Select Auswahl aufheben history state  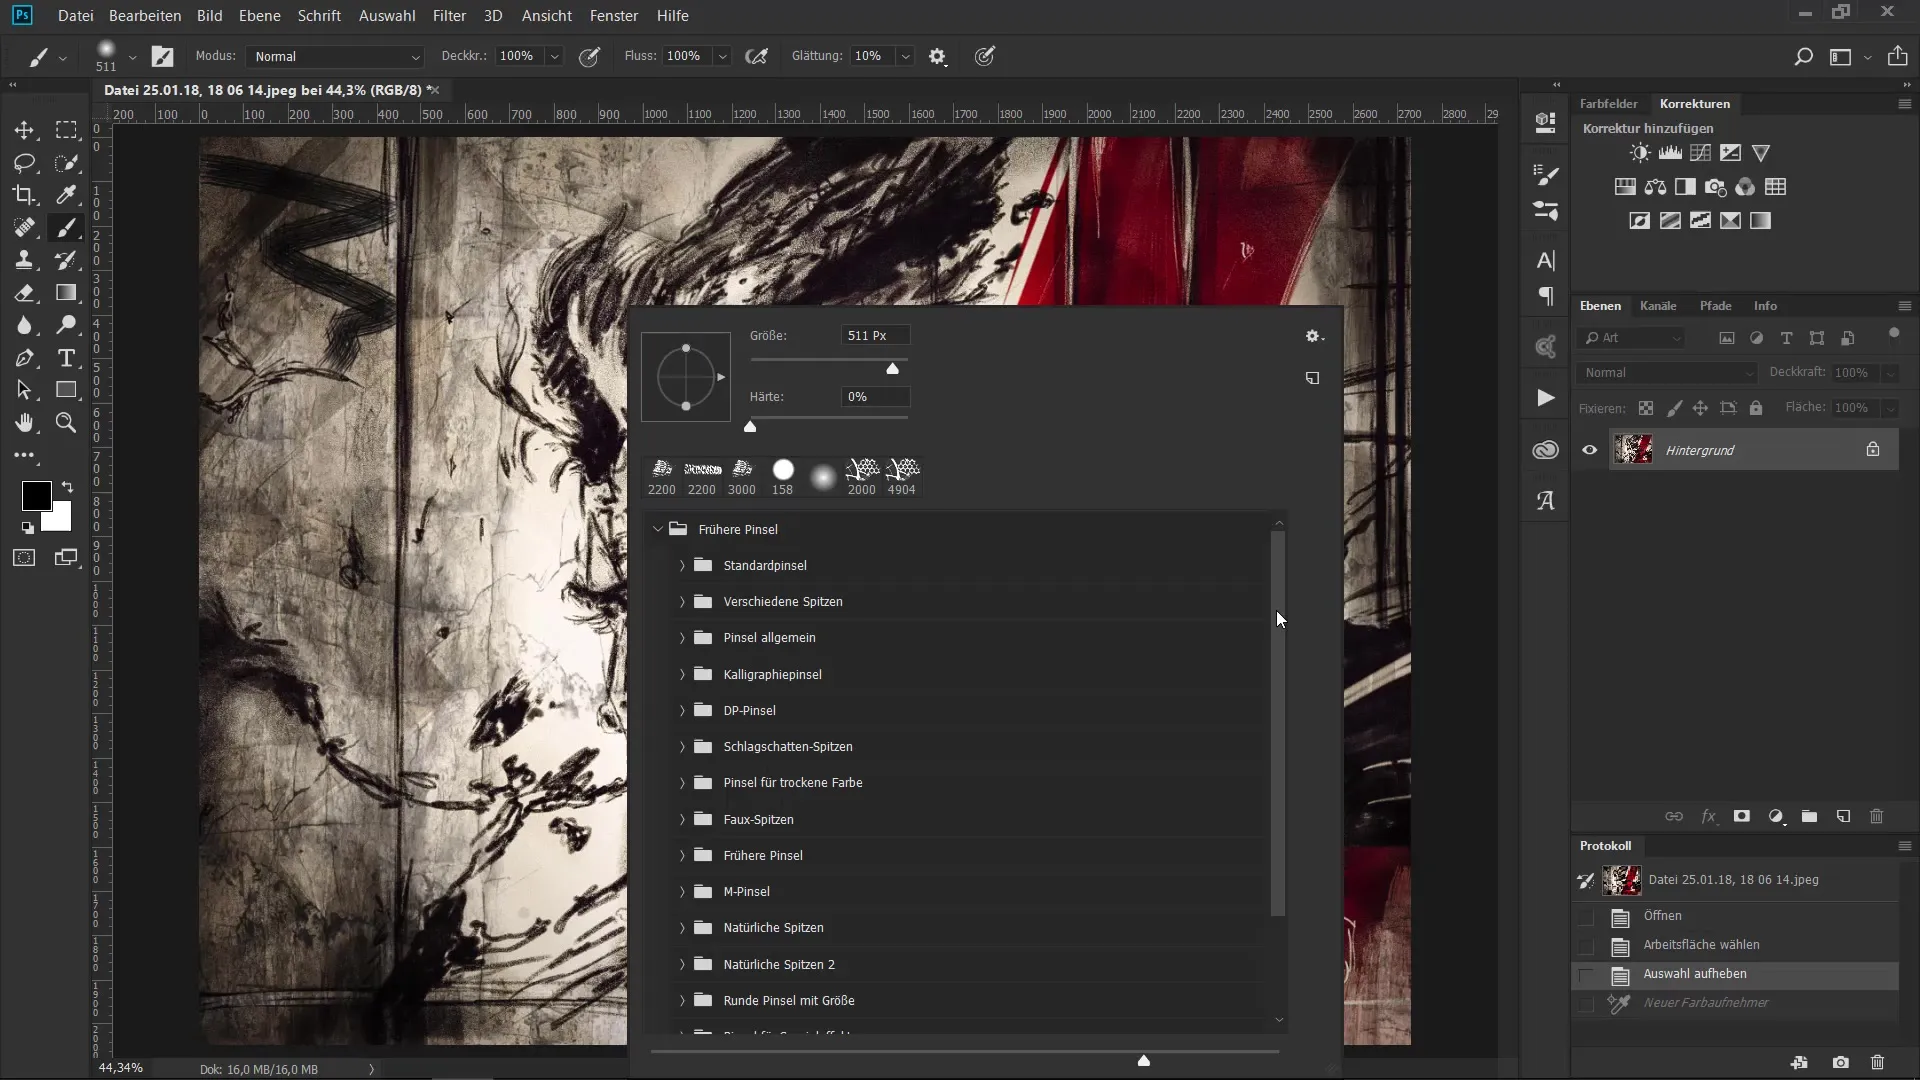[1735, 975]
